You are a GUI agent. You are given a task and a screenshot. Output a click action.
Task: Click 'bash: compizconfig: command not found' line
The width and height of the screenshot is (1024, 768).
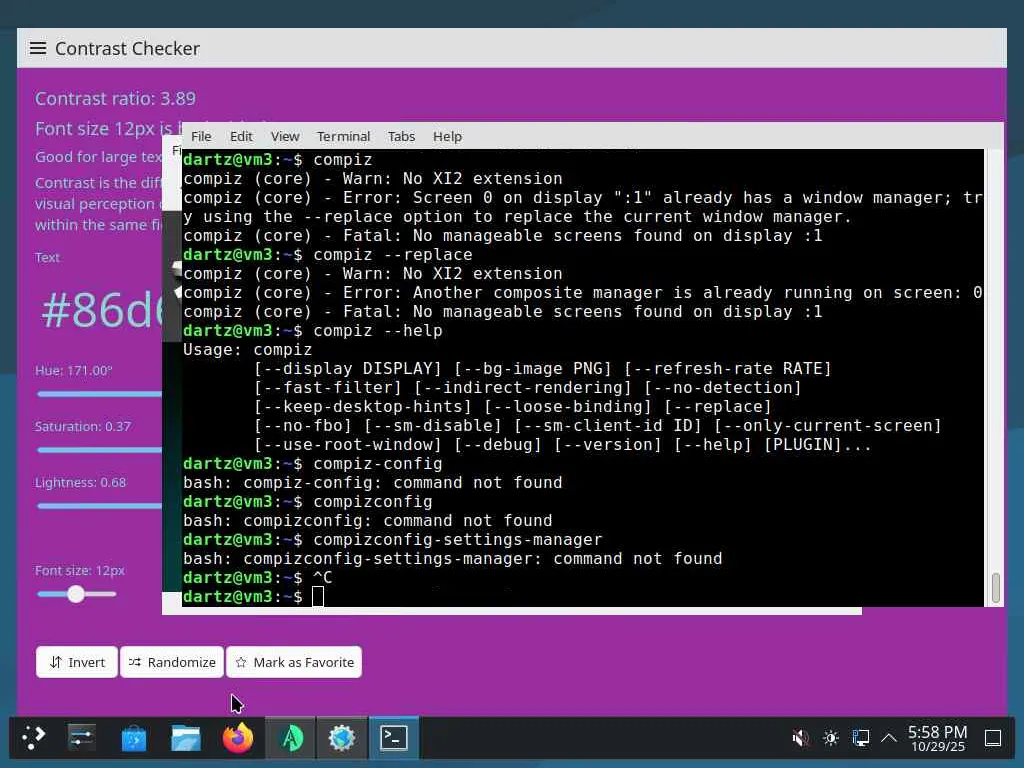click(x=368, y=520)
